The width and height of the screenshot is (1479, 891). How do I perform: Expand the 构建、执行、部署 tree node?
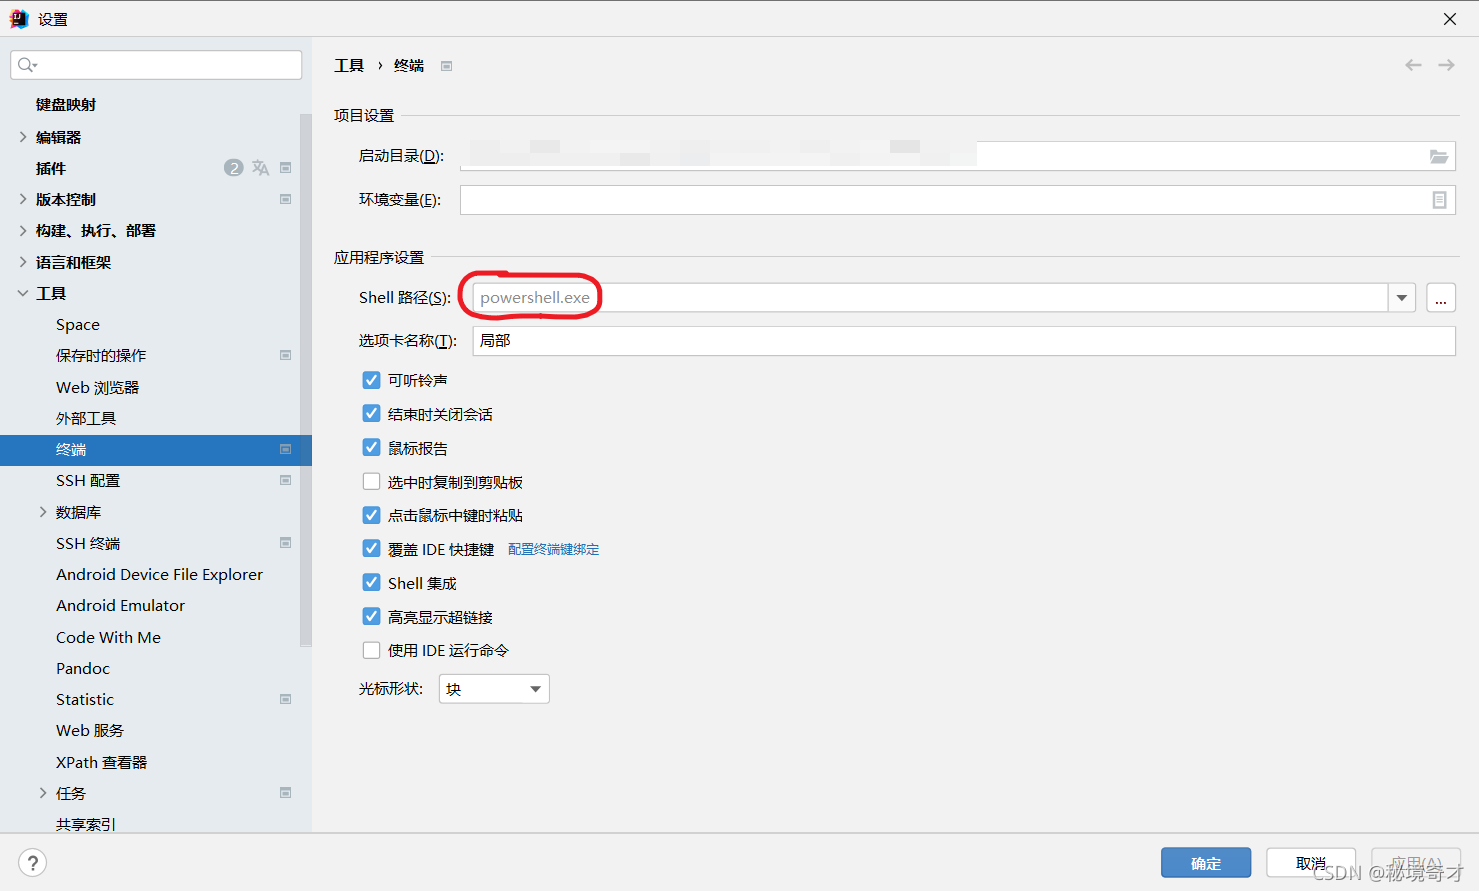tap(23, 230)
